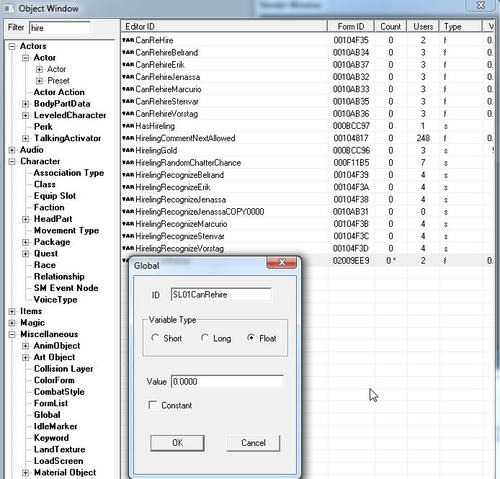This screenshot has width=500, height=479.
Task: Click the var icon beside HirelingGold
Action: coord(128,151)
